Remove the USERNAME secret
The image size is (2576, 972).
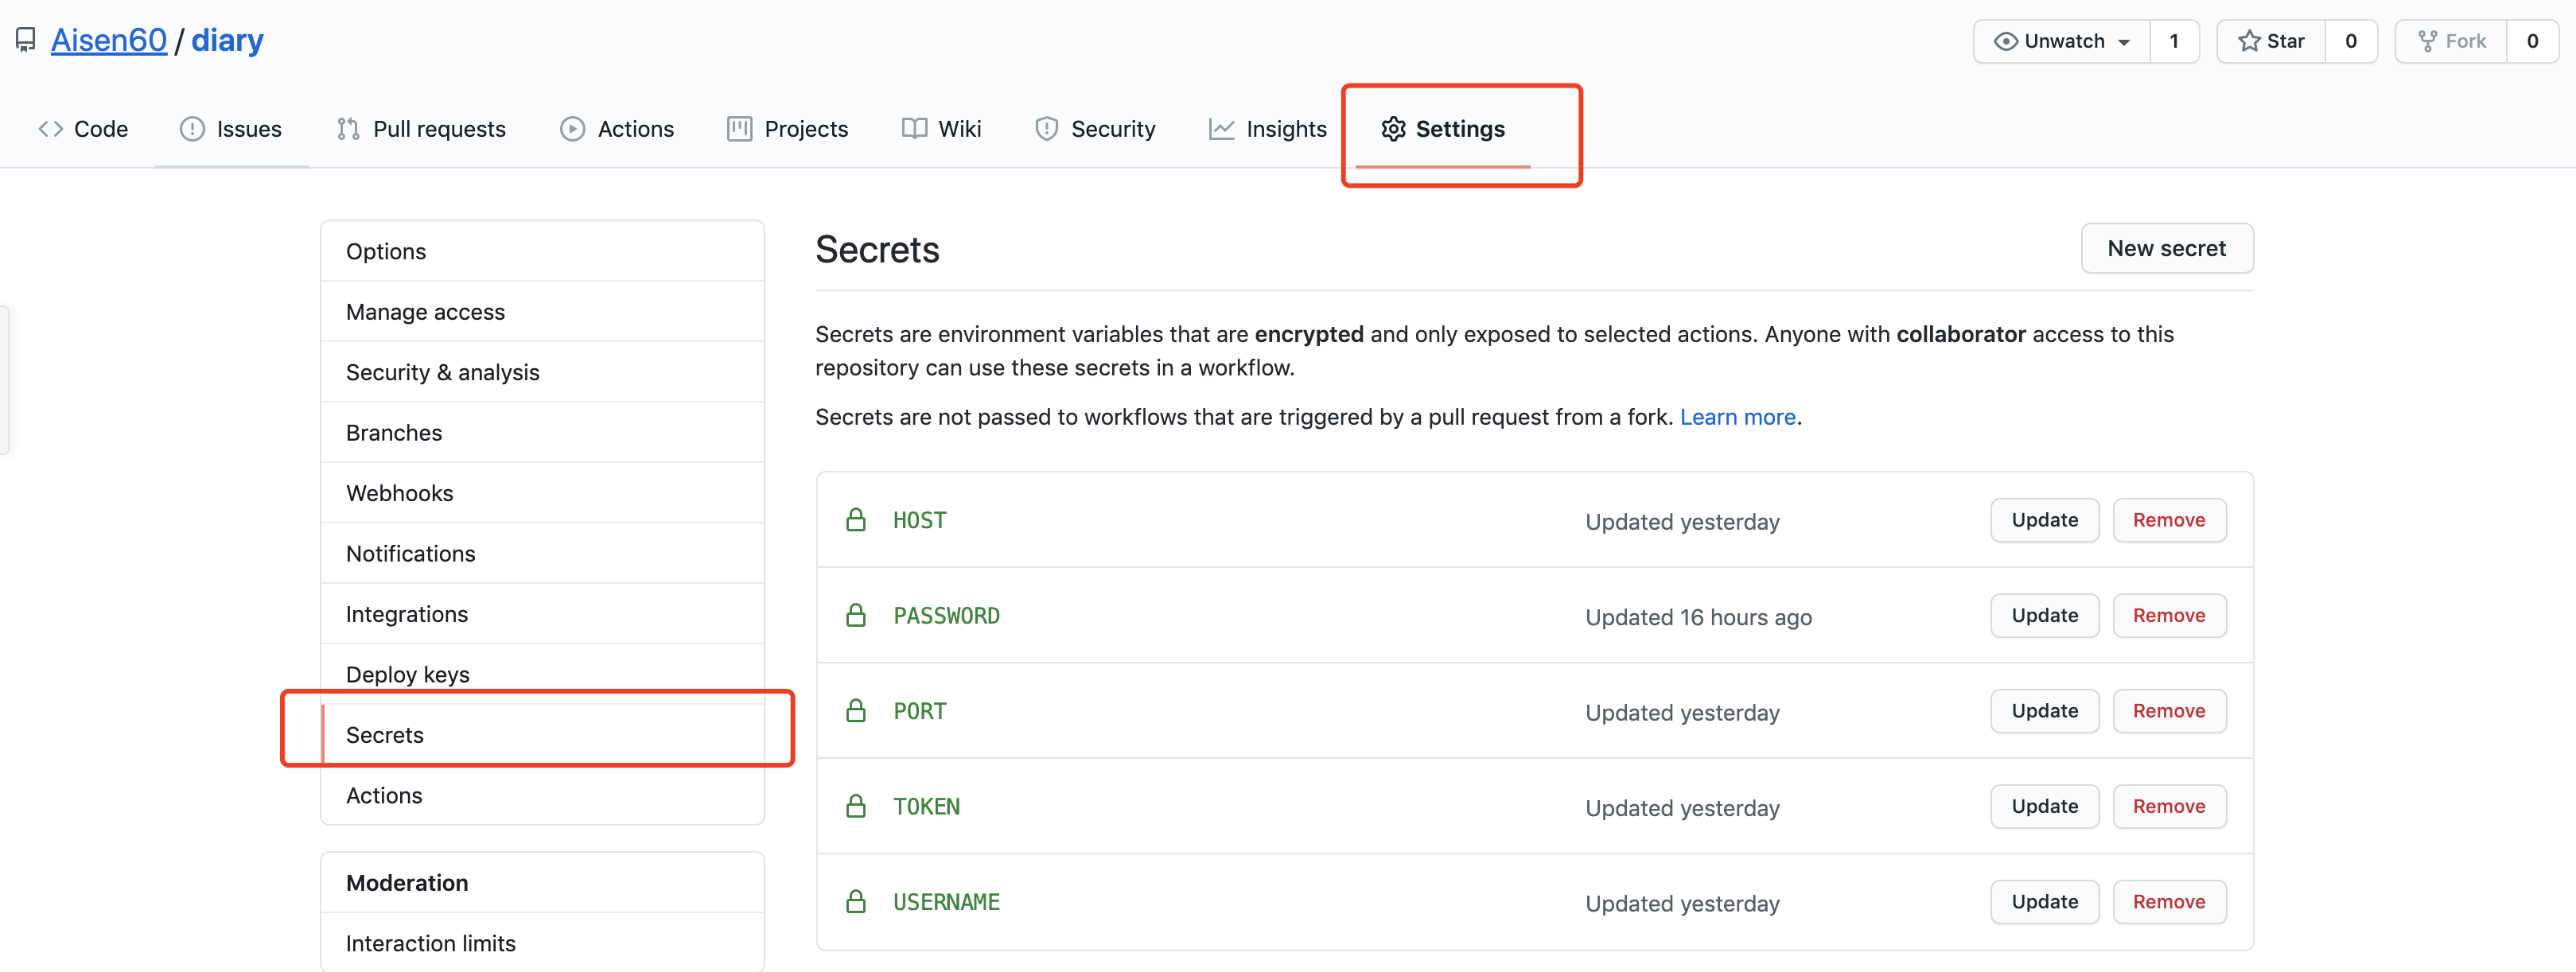(2169, 902)
